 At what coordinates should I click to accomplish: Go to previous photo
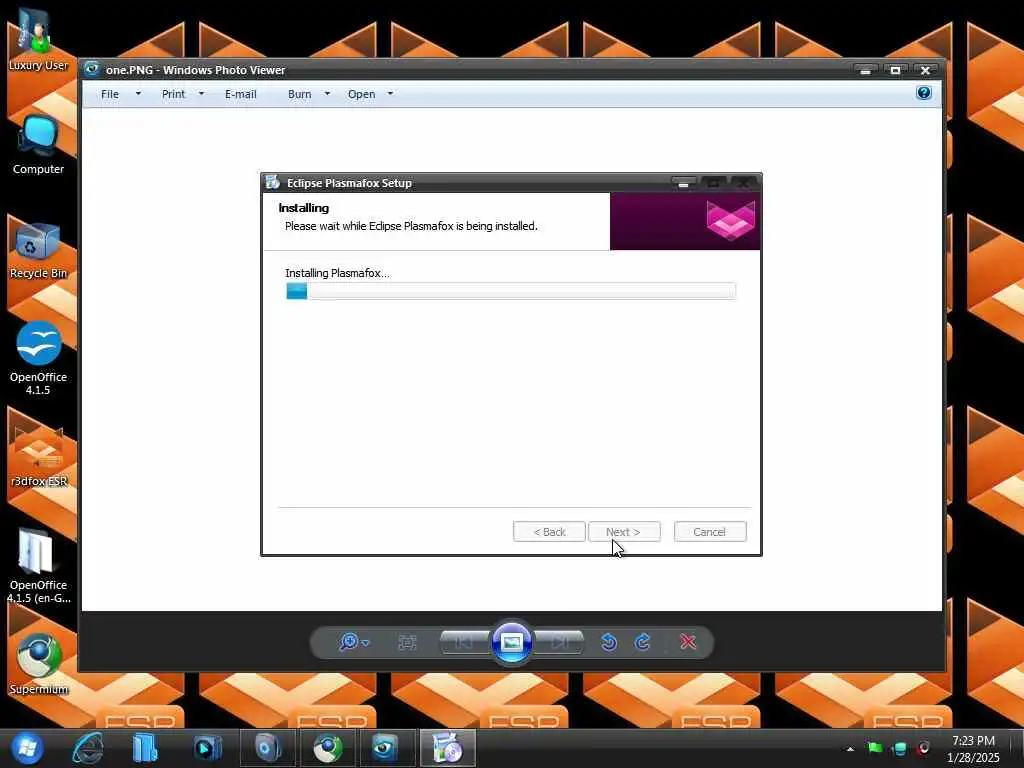point(464,643)
